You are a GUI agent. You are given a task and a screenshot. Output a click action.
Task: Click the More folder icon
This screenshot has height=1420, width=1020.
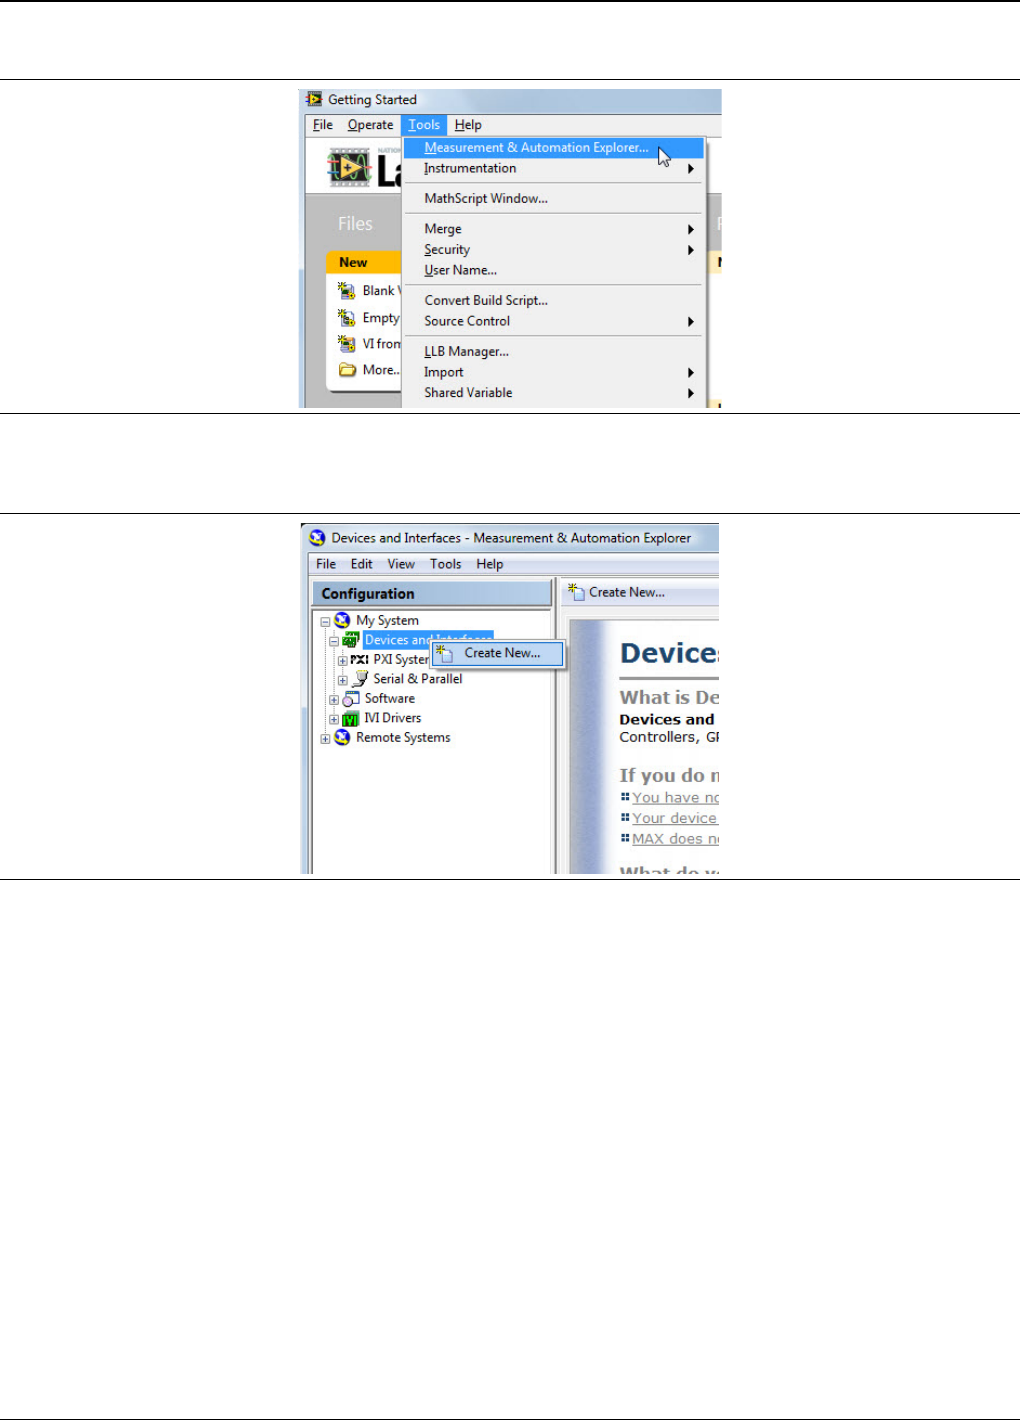point(347,370)
